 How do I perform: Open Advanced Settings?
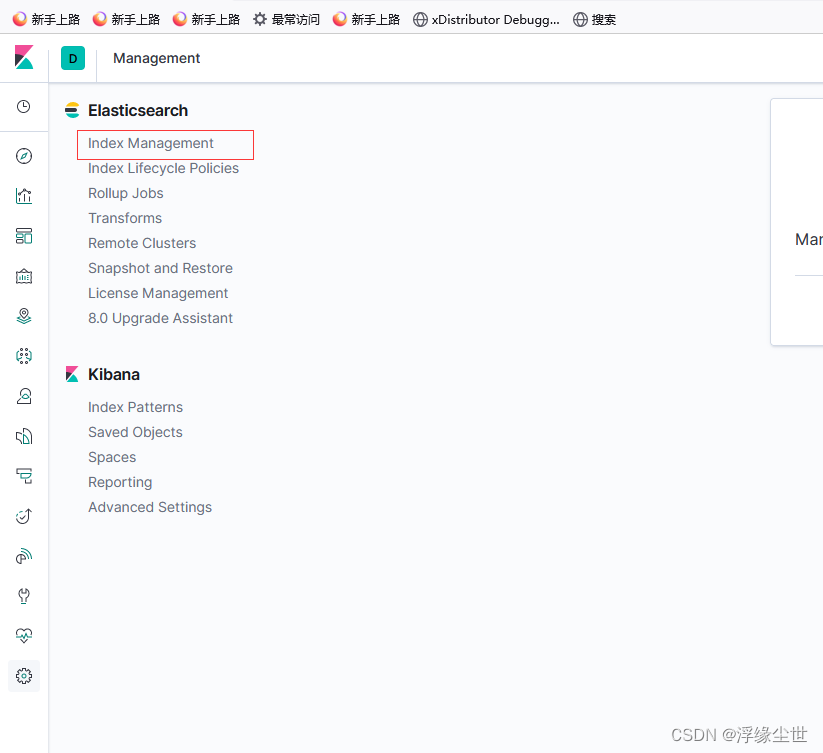tap(150, 507)
